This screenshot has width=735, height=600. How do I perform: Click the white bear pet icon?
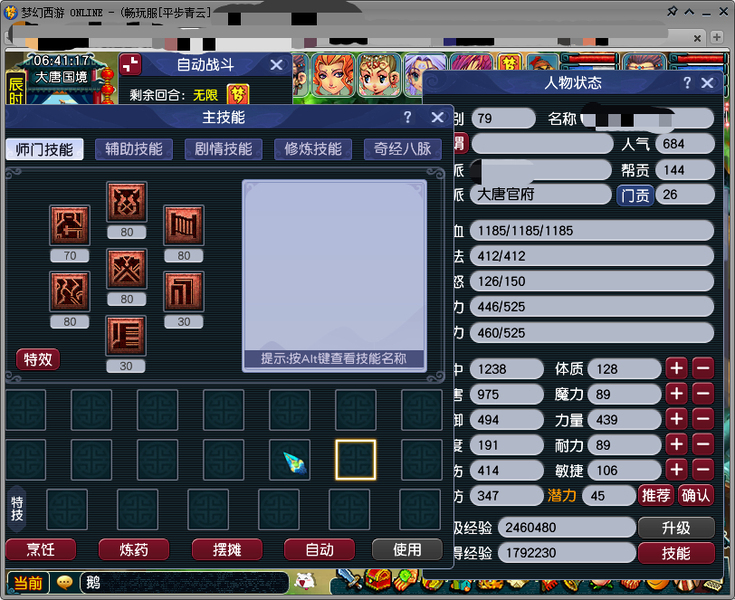tap(305, 582)
